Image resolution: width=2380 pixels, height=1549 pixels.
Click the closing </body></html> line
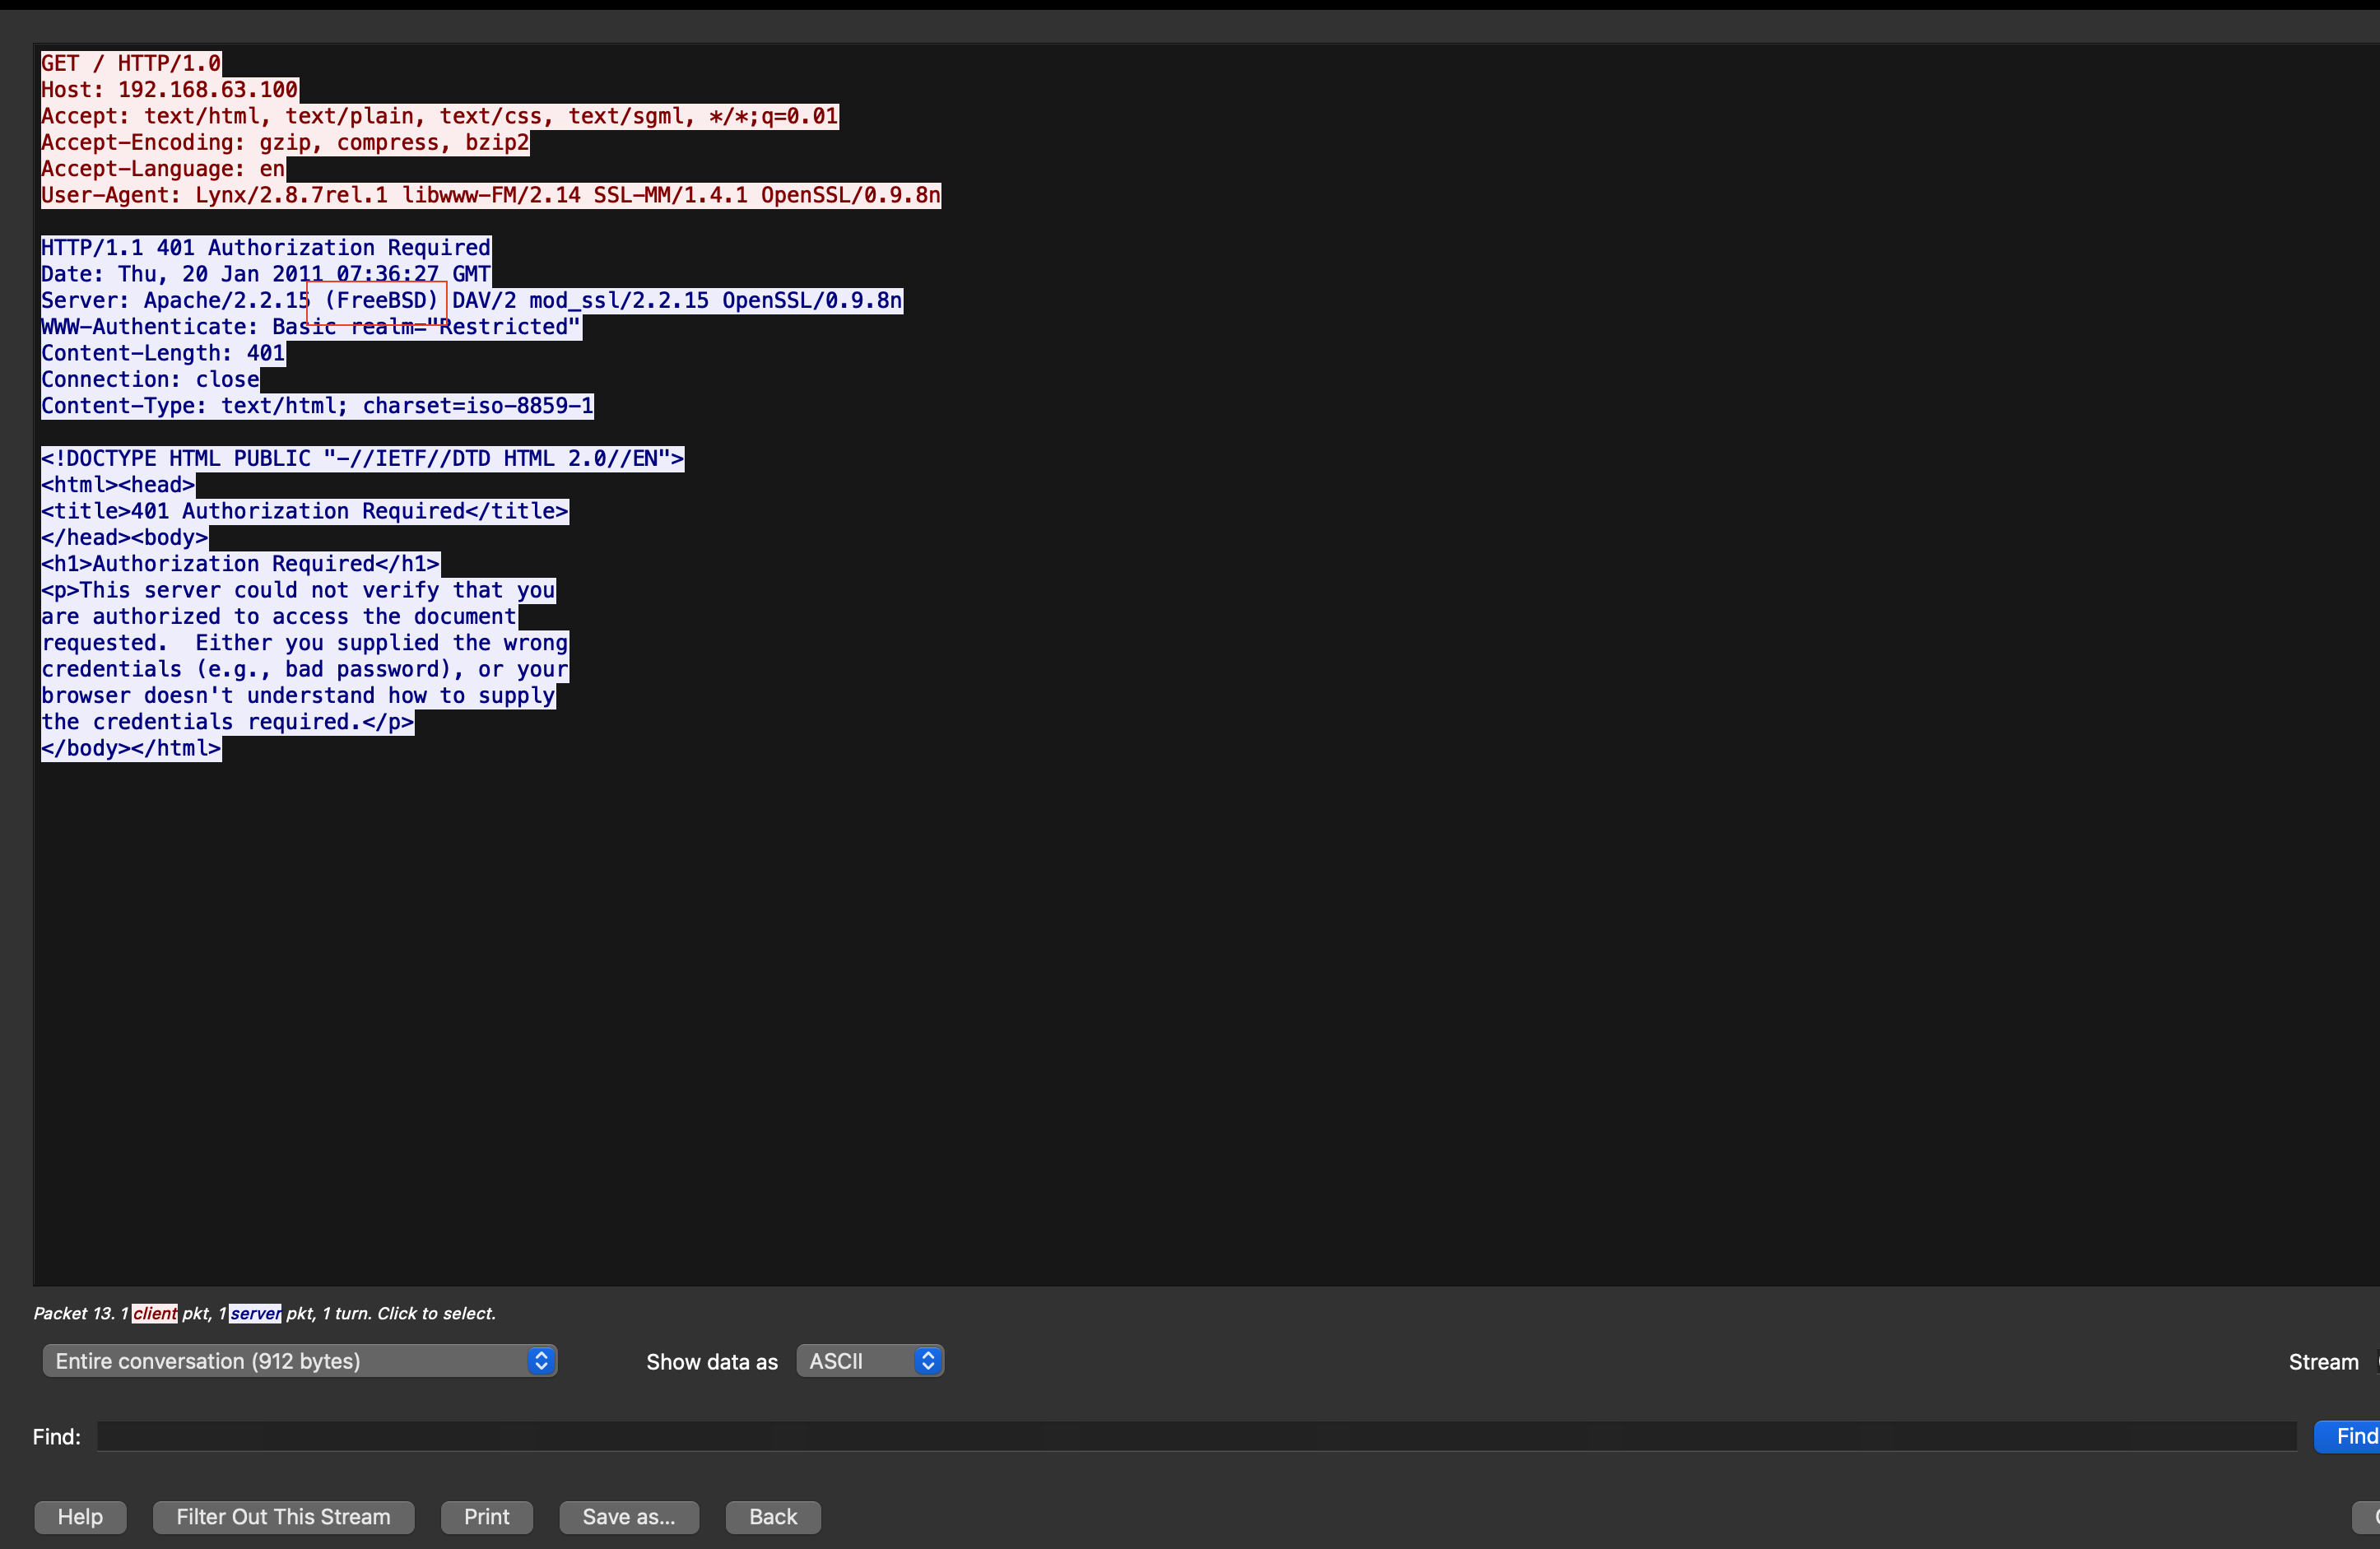coord(131,749)
